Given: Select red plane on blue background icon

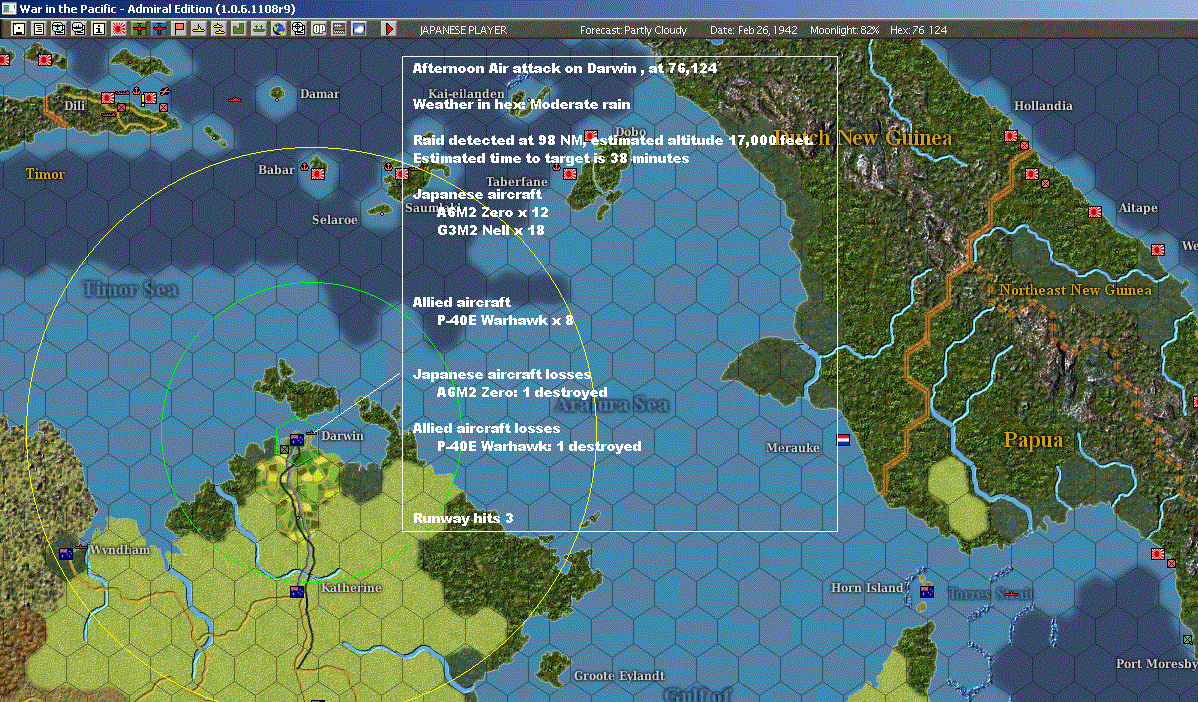Looking at the screenshot, I should (x=159, y=29).
